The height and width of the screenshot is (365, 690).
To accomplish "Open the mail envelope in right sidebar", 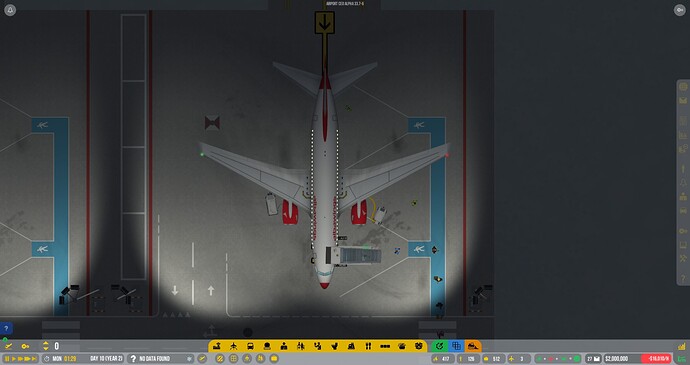I will 683,101.
